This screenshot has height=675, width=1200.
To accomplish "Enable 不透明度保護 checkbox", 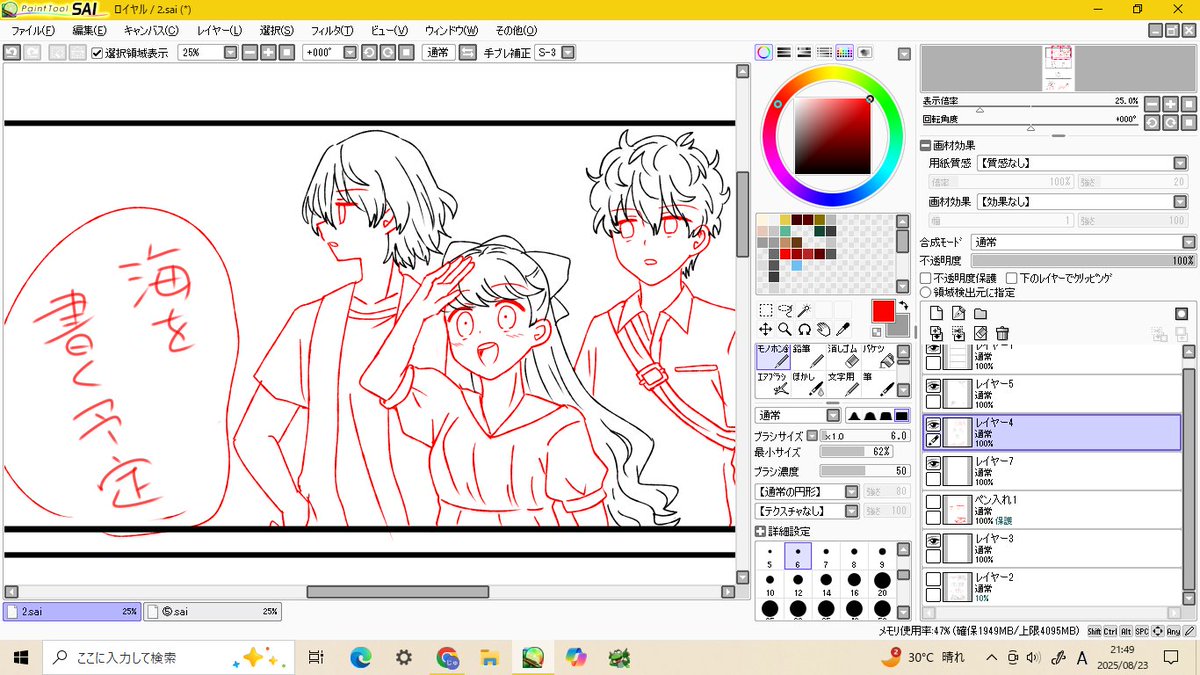I will coord(926,278).
